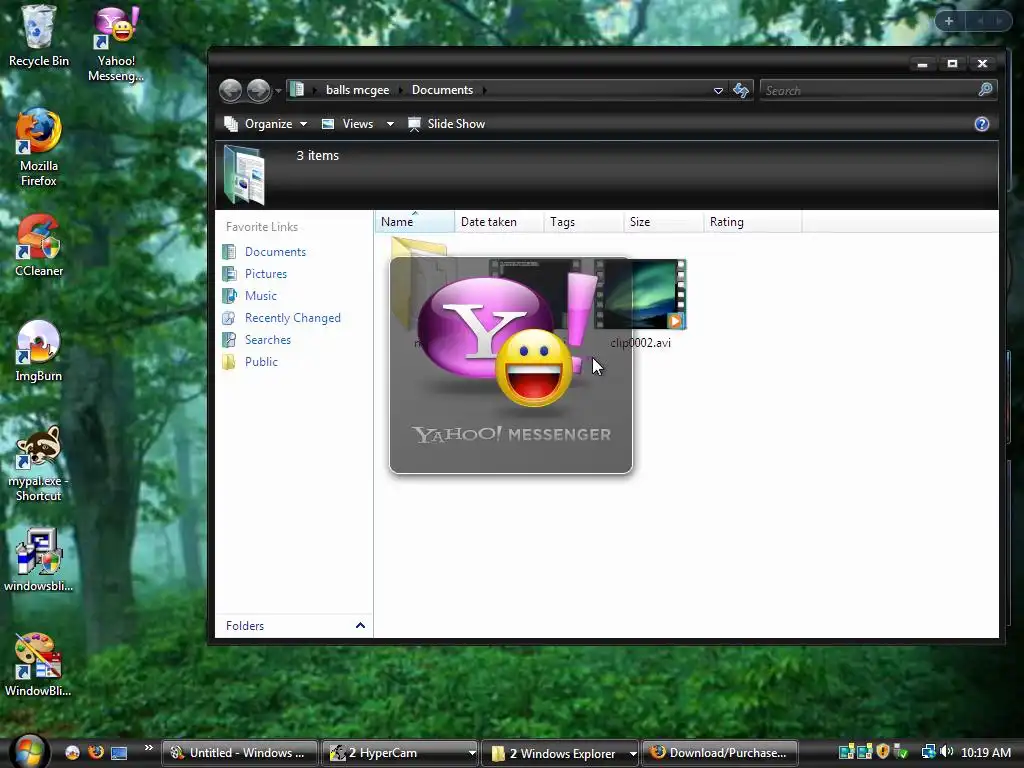Click the network tray icon beside volume
The width and height of the screenshot is (1024, 768).
click(x=928, y=752)
